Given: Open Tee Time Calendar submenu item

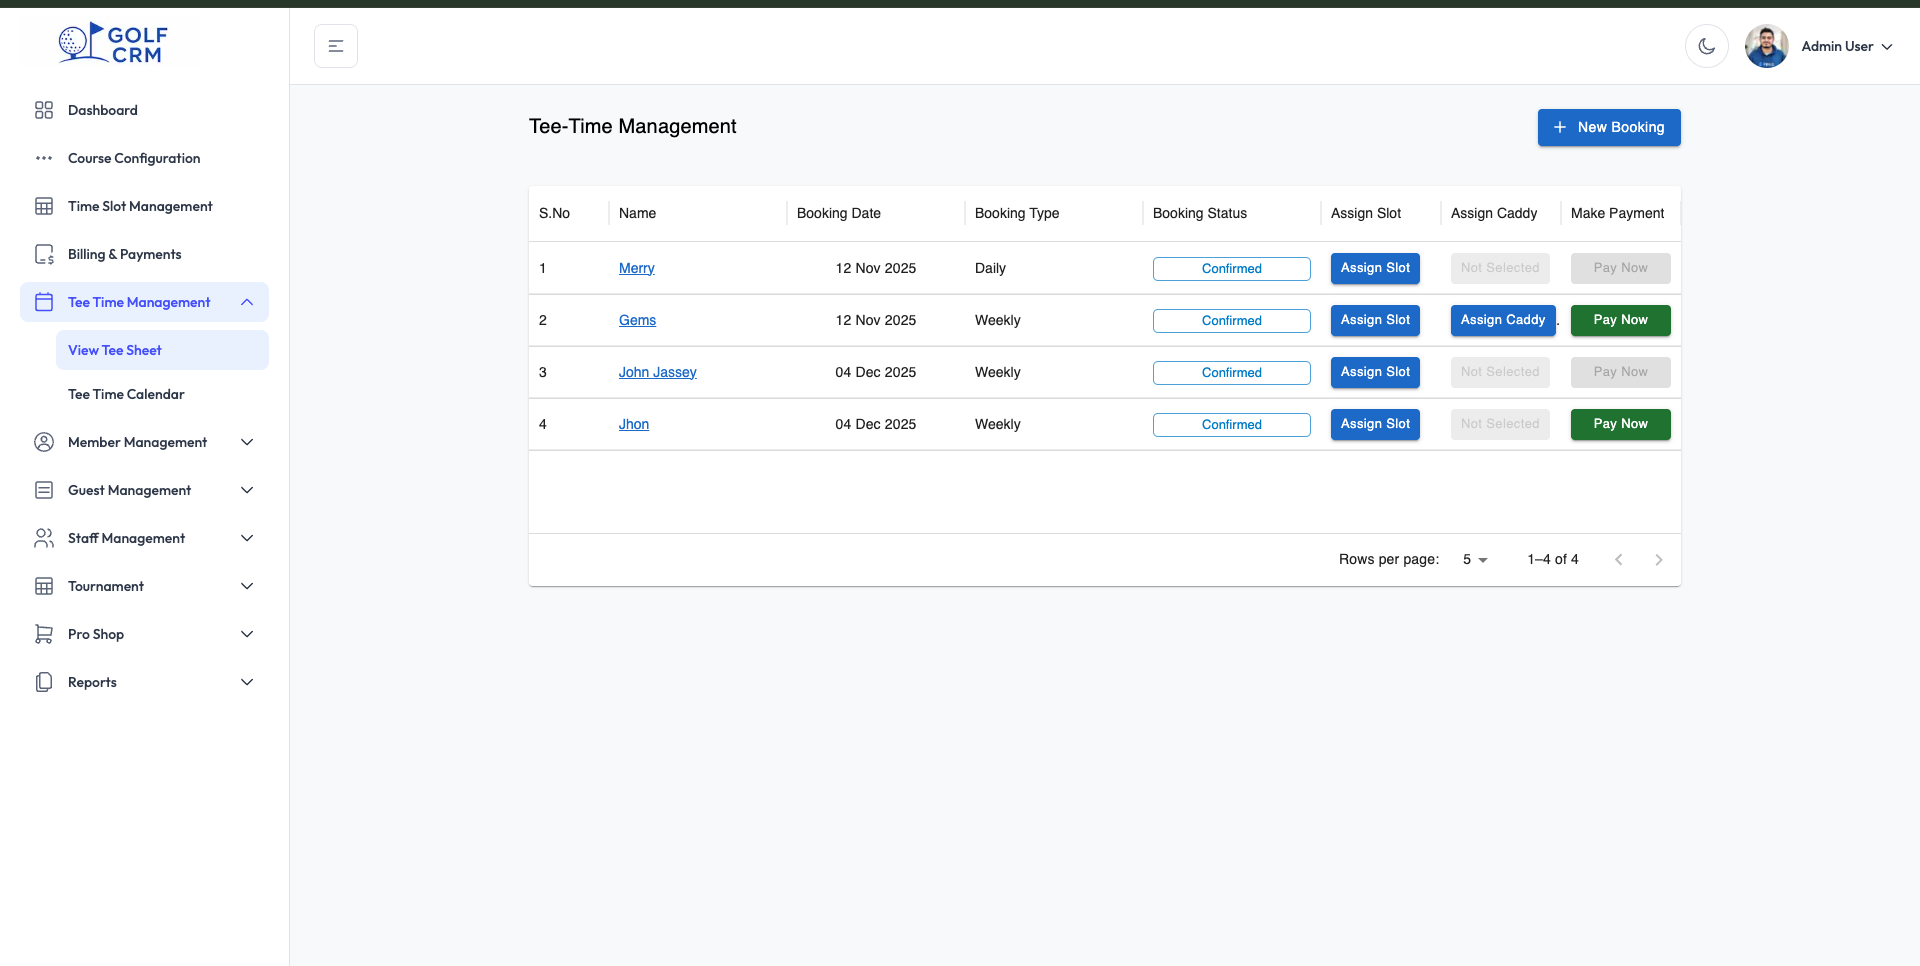Looking at the screenshot, I should [x=162, y=394].
